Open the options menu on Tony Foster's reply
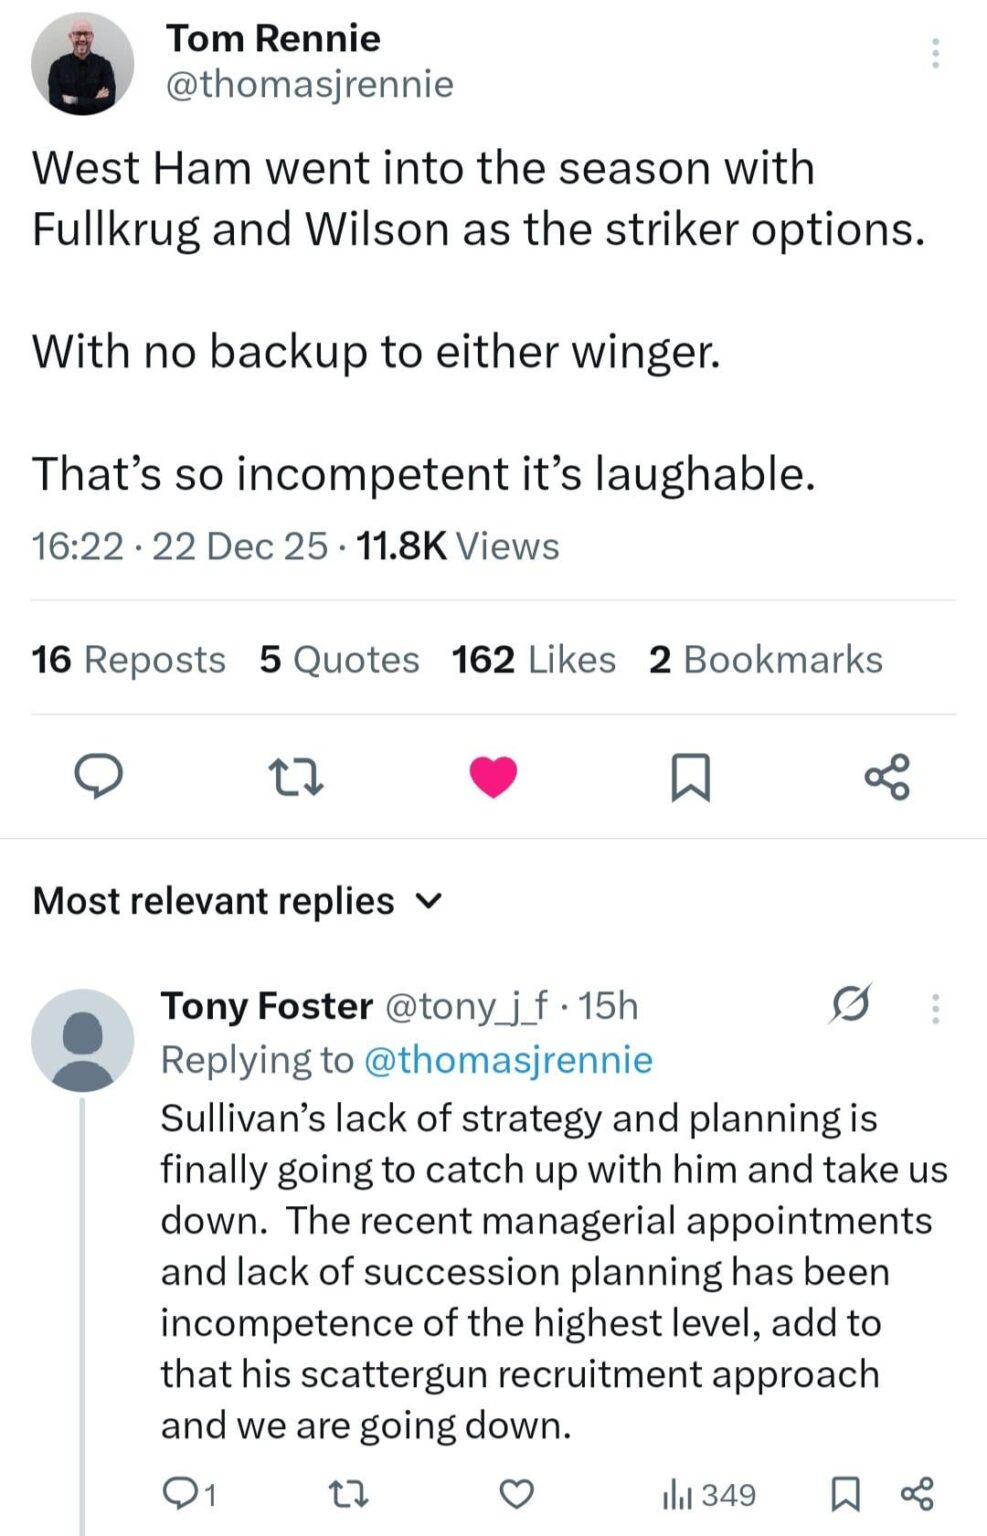Viewport: 987px width, 1536px height. point(934,1009)
